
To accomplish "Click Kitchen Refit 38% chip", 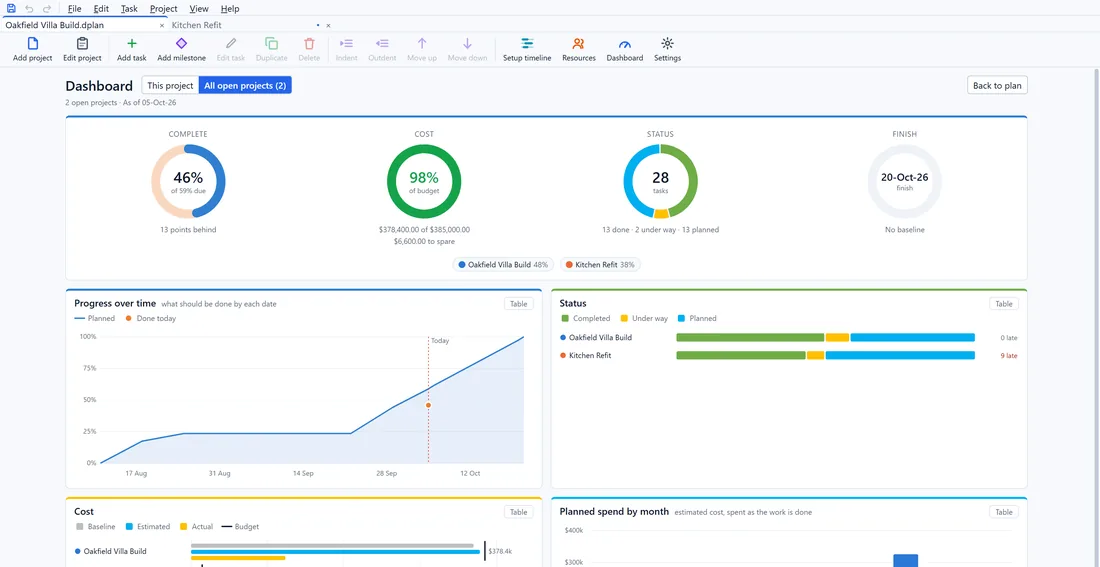I will click(x=601, y=265).
